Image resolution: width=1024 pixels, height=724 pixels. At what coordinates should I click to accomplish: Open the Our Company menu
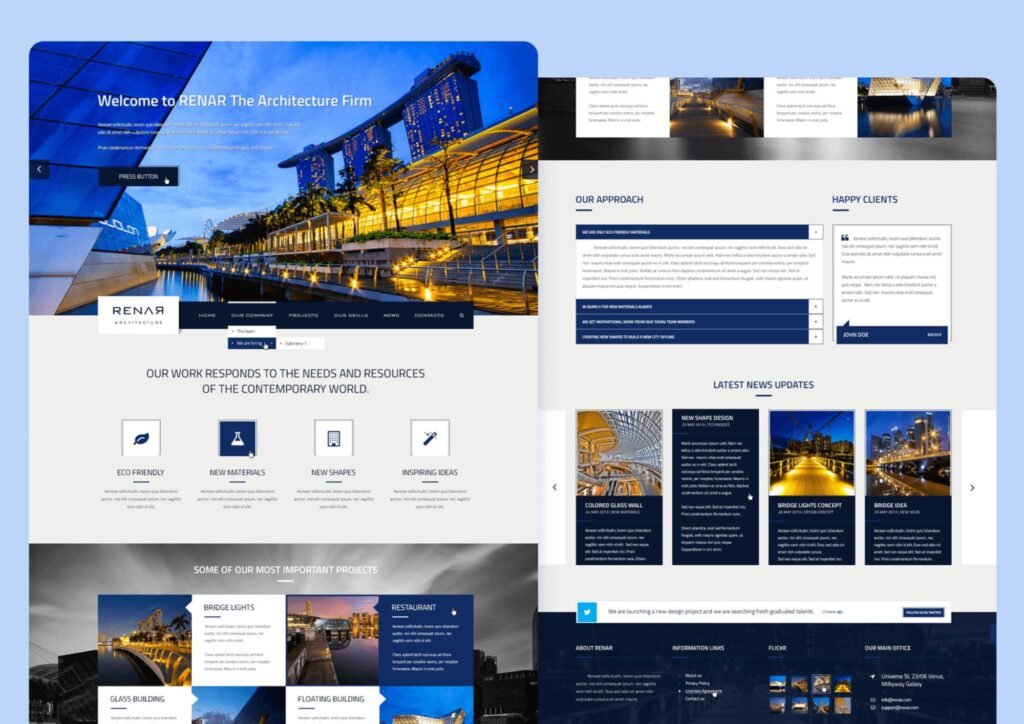point(251,315)
